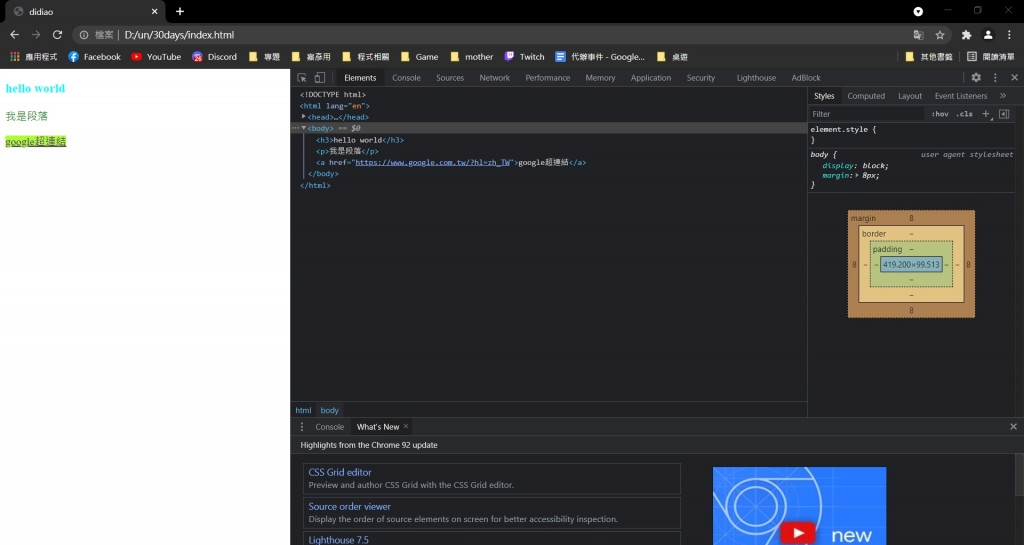Image resolution: width=1024 pixels, height=545 pixels.
Task: Click the new style rule plus icon
Action: tap(986, 114)
